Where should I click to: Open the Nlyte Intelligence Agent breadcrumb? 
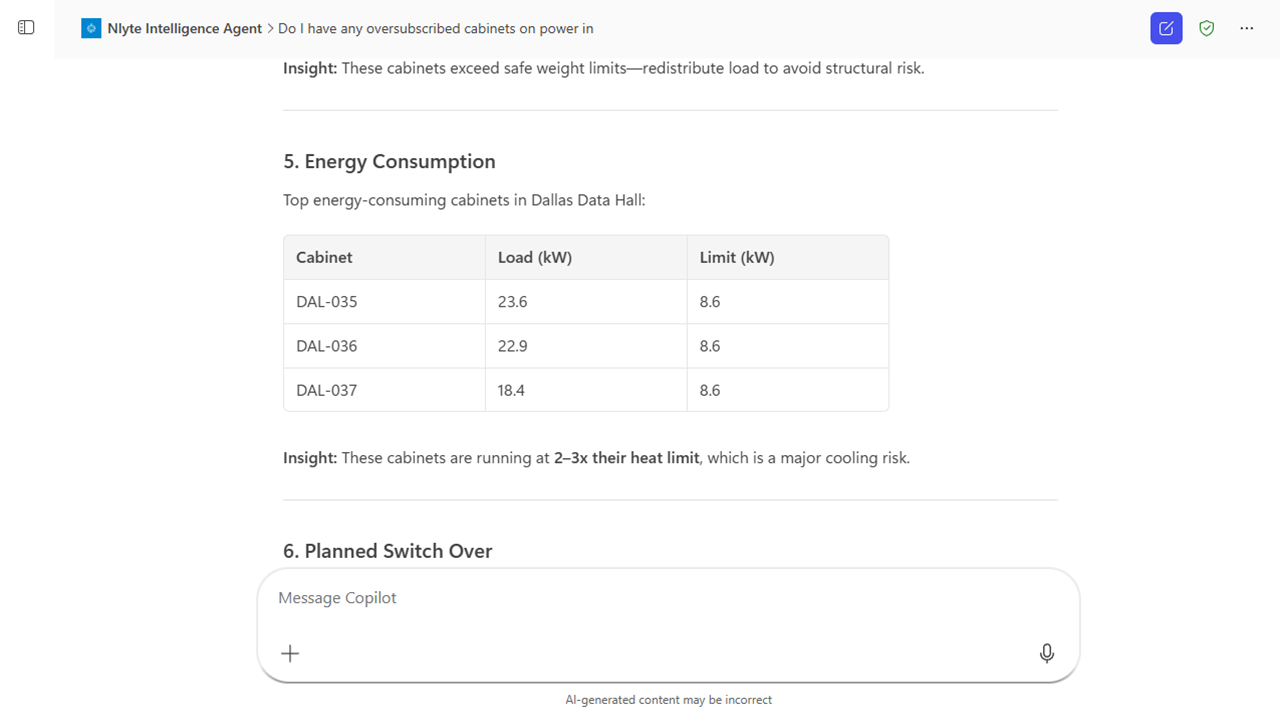pyautogui.click(x=185, y=28)
